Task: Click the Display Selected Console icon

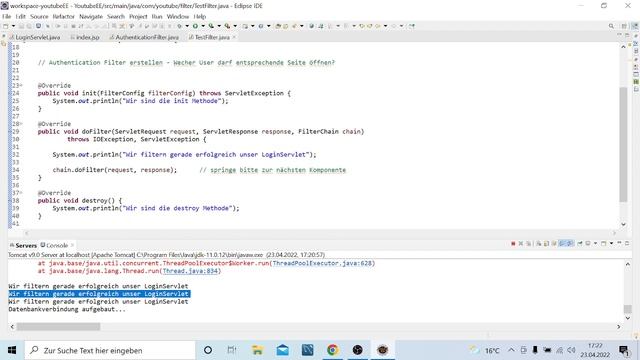Action: [588, 244]
